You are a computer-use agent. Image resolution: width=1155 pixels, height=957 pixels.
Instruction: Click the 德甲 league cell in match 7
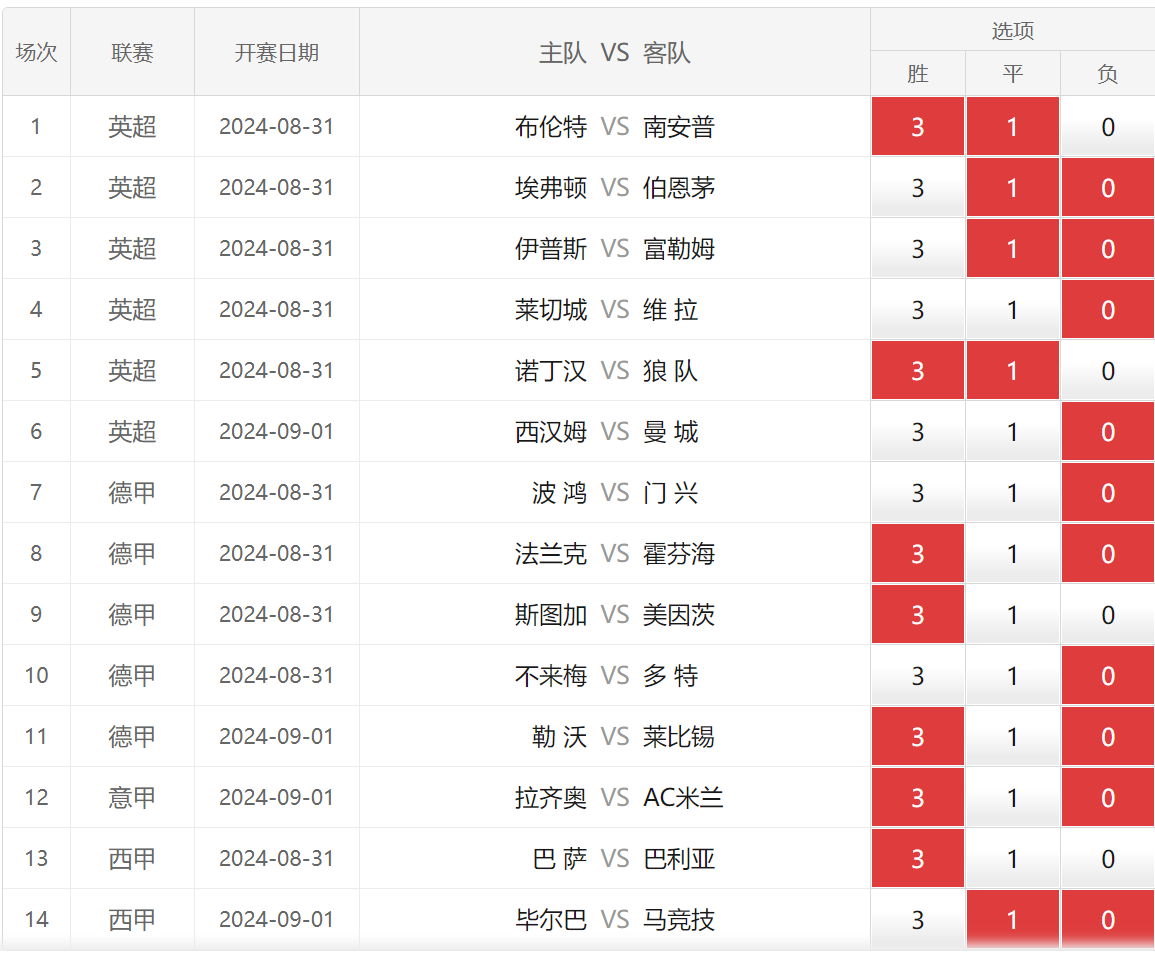[132, 492]
